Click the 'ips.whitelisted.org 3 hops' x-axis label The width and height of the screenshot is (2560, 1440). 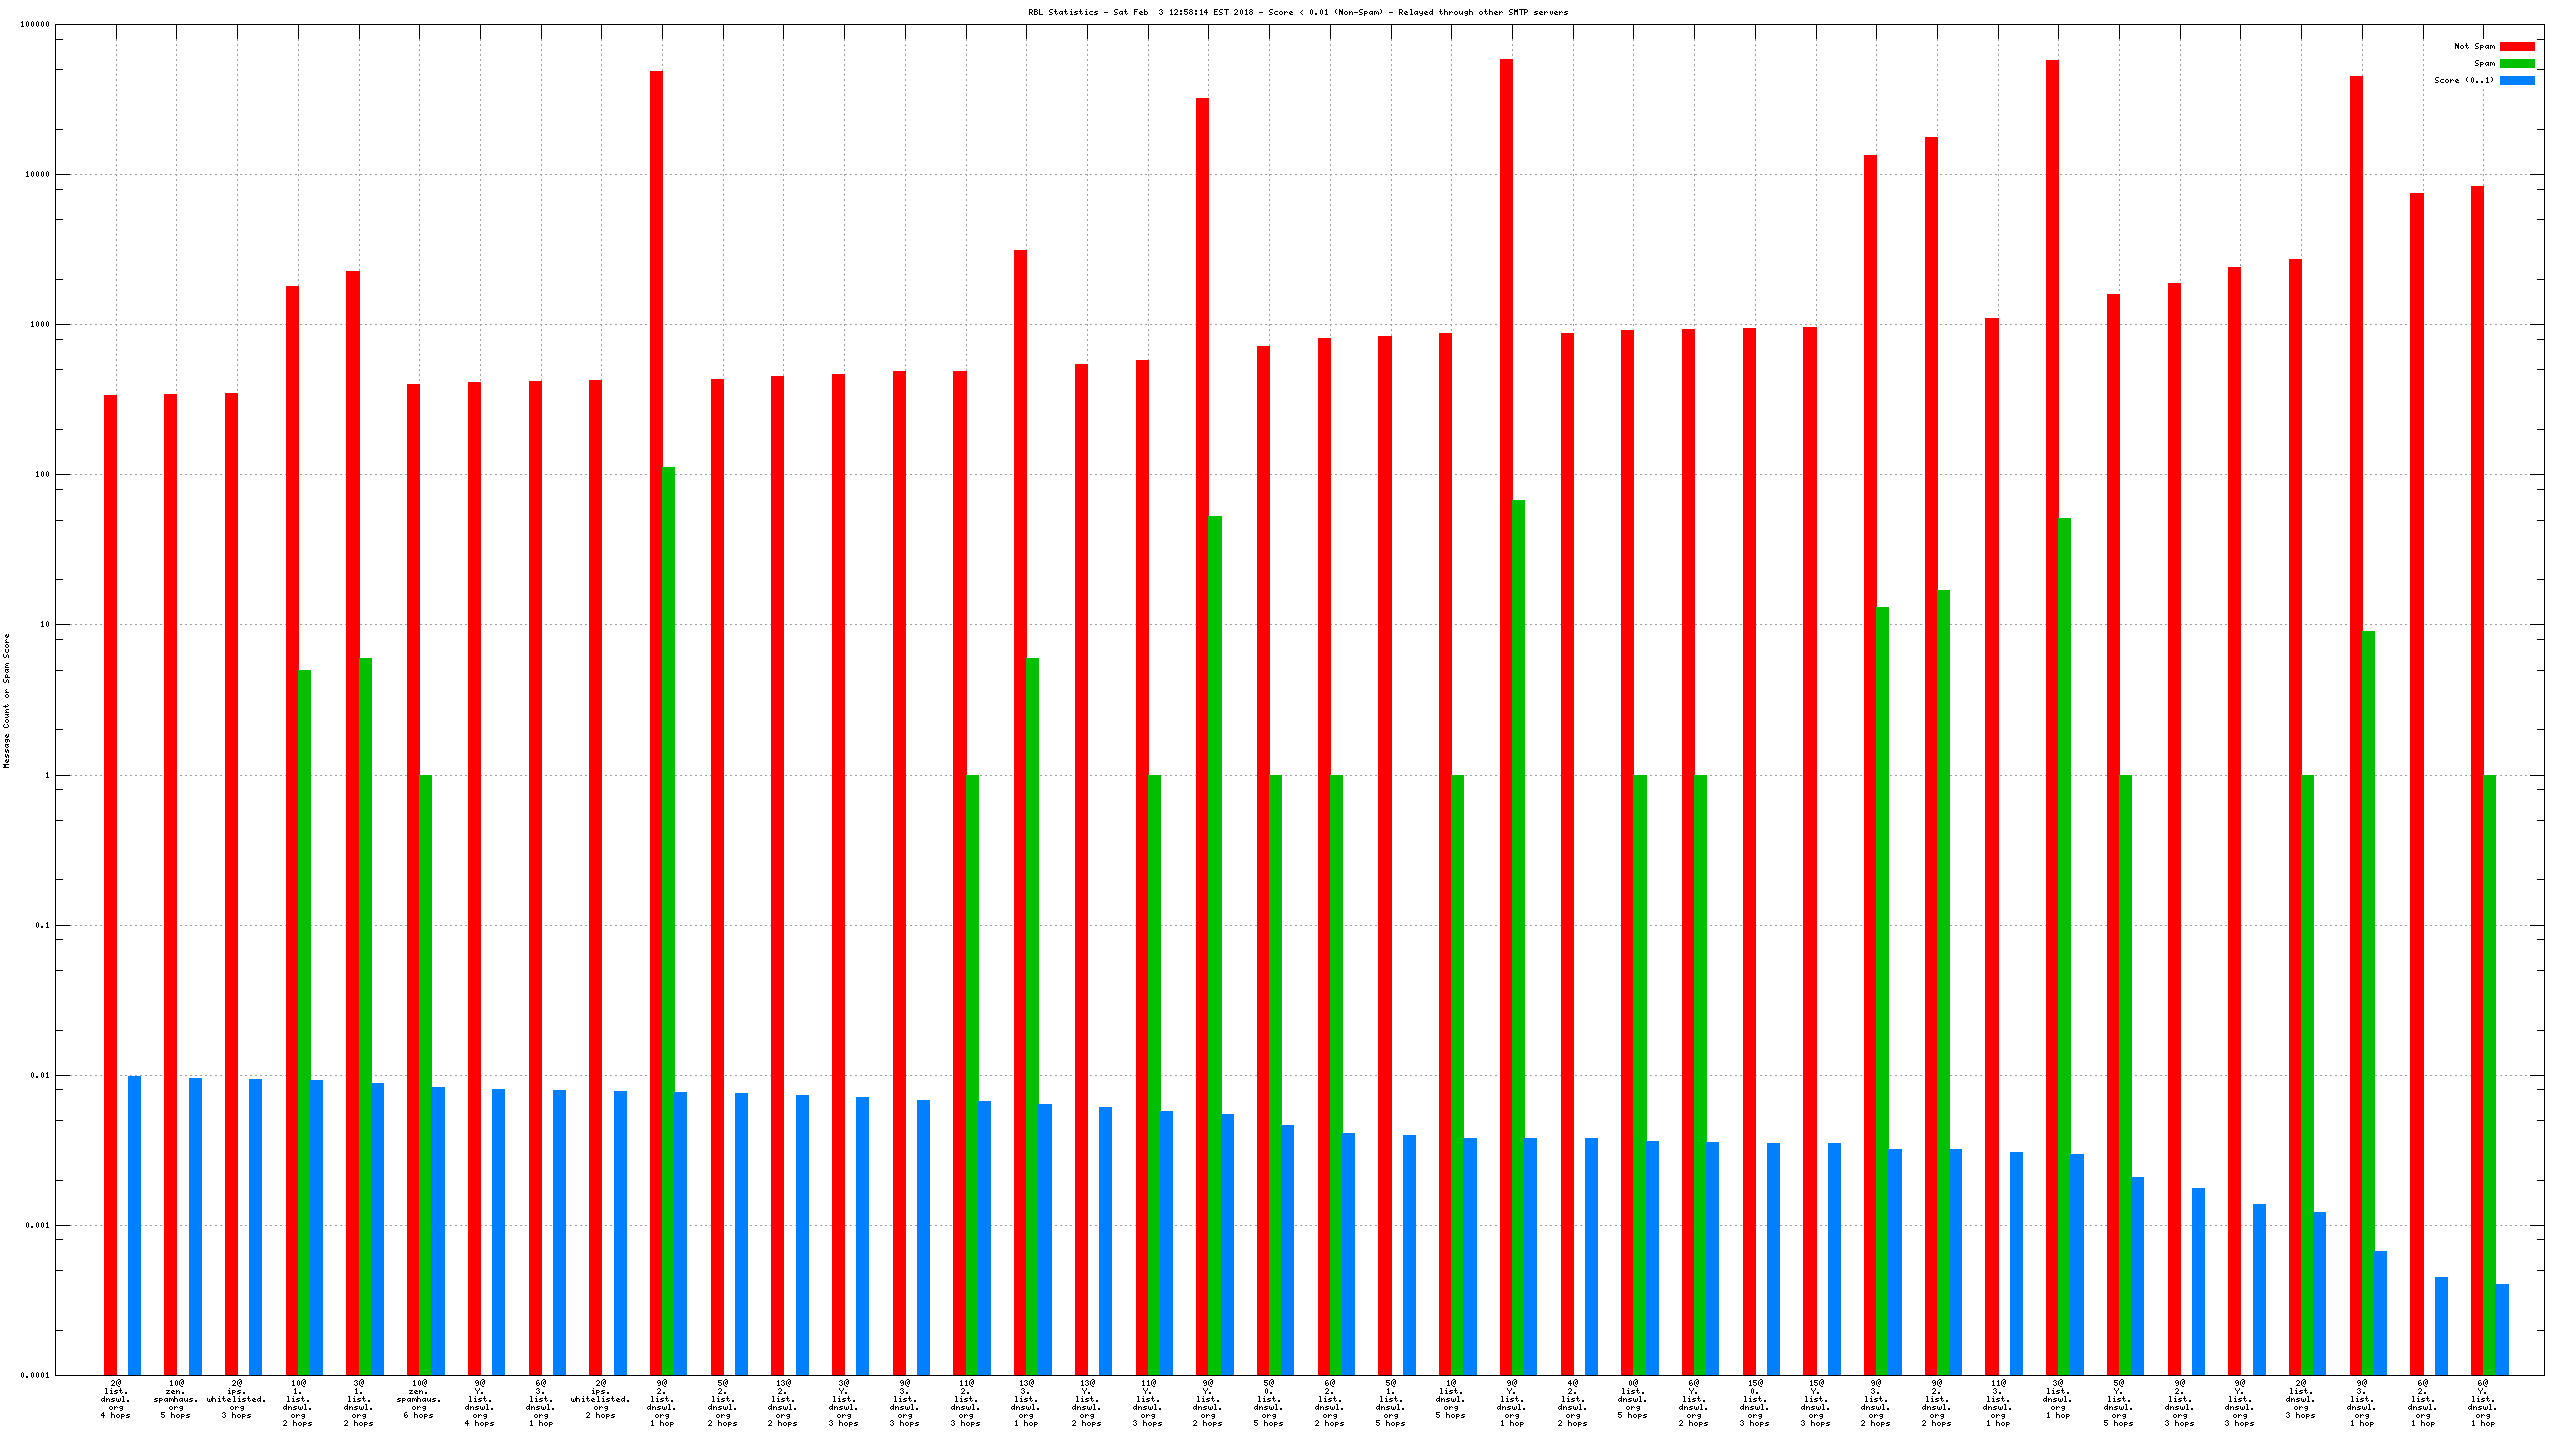(237, 1399)
